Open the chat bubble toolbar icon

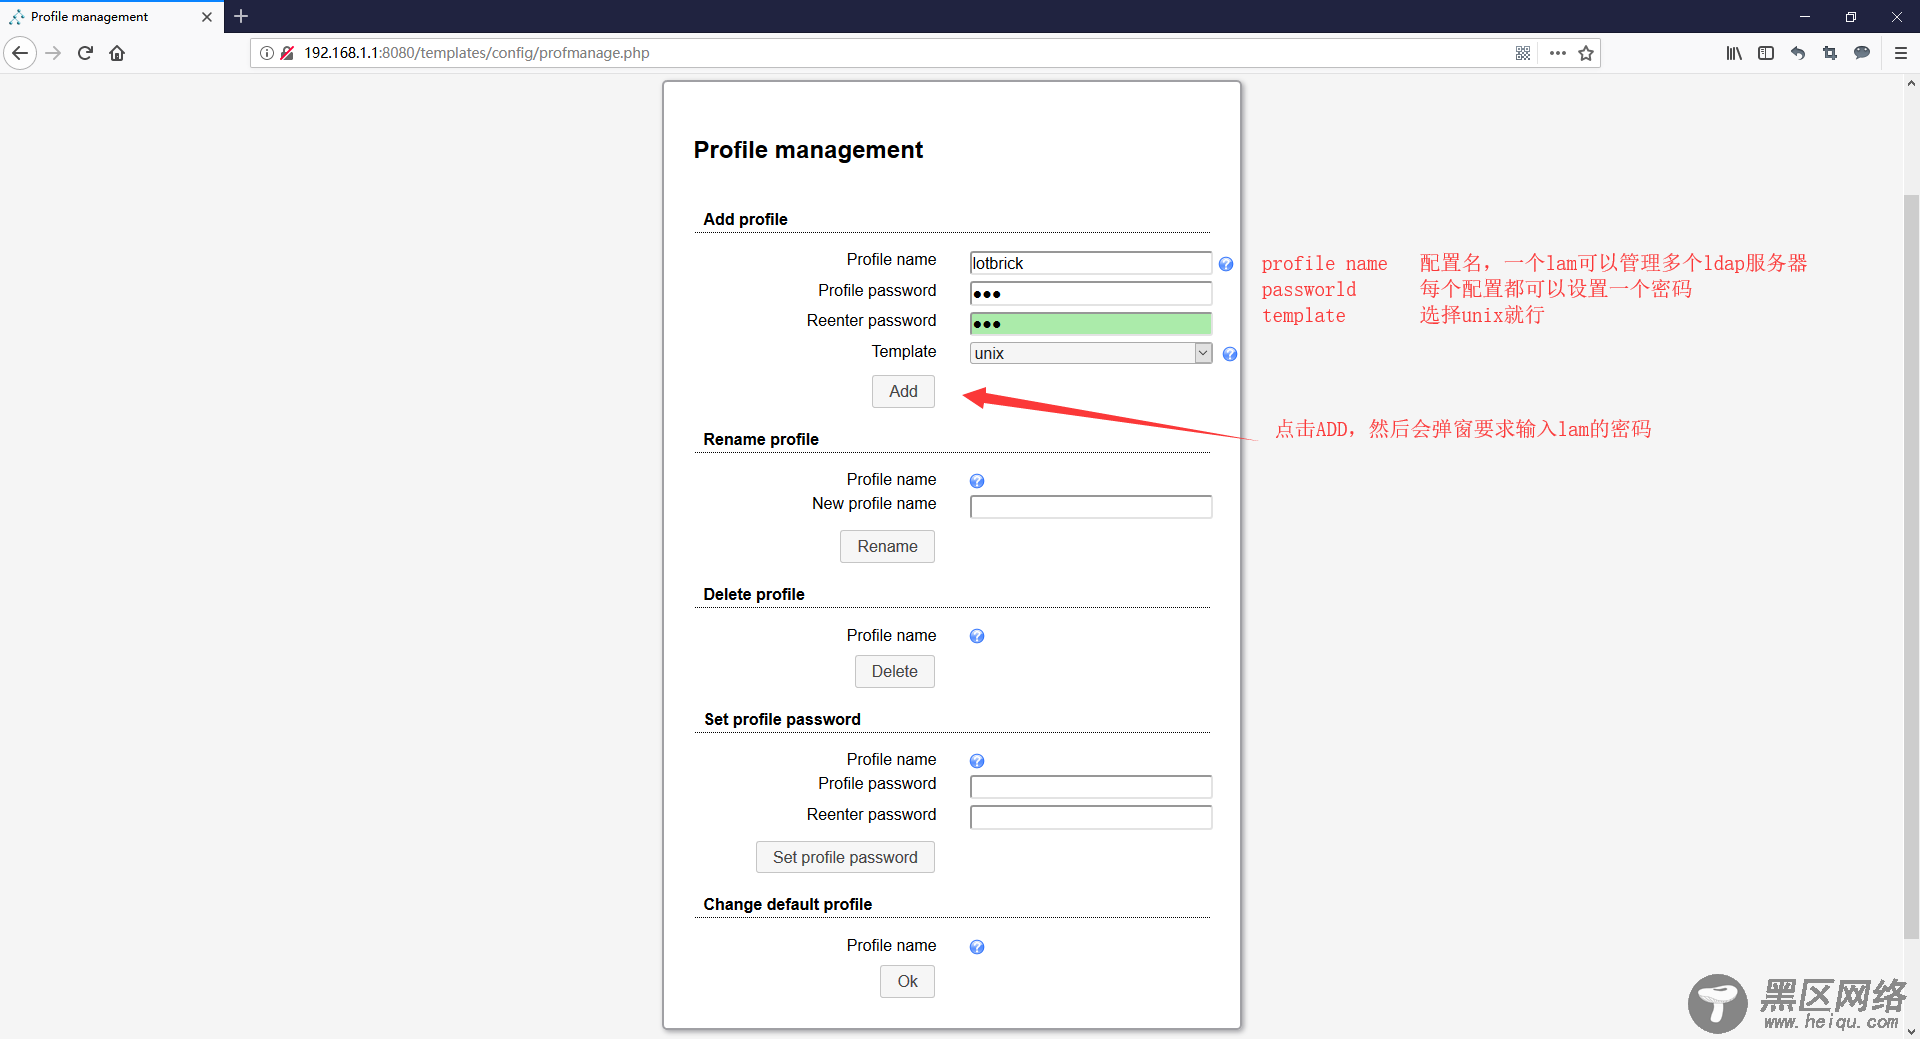tap(1862, 53)
